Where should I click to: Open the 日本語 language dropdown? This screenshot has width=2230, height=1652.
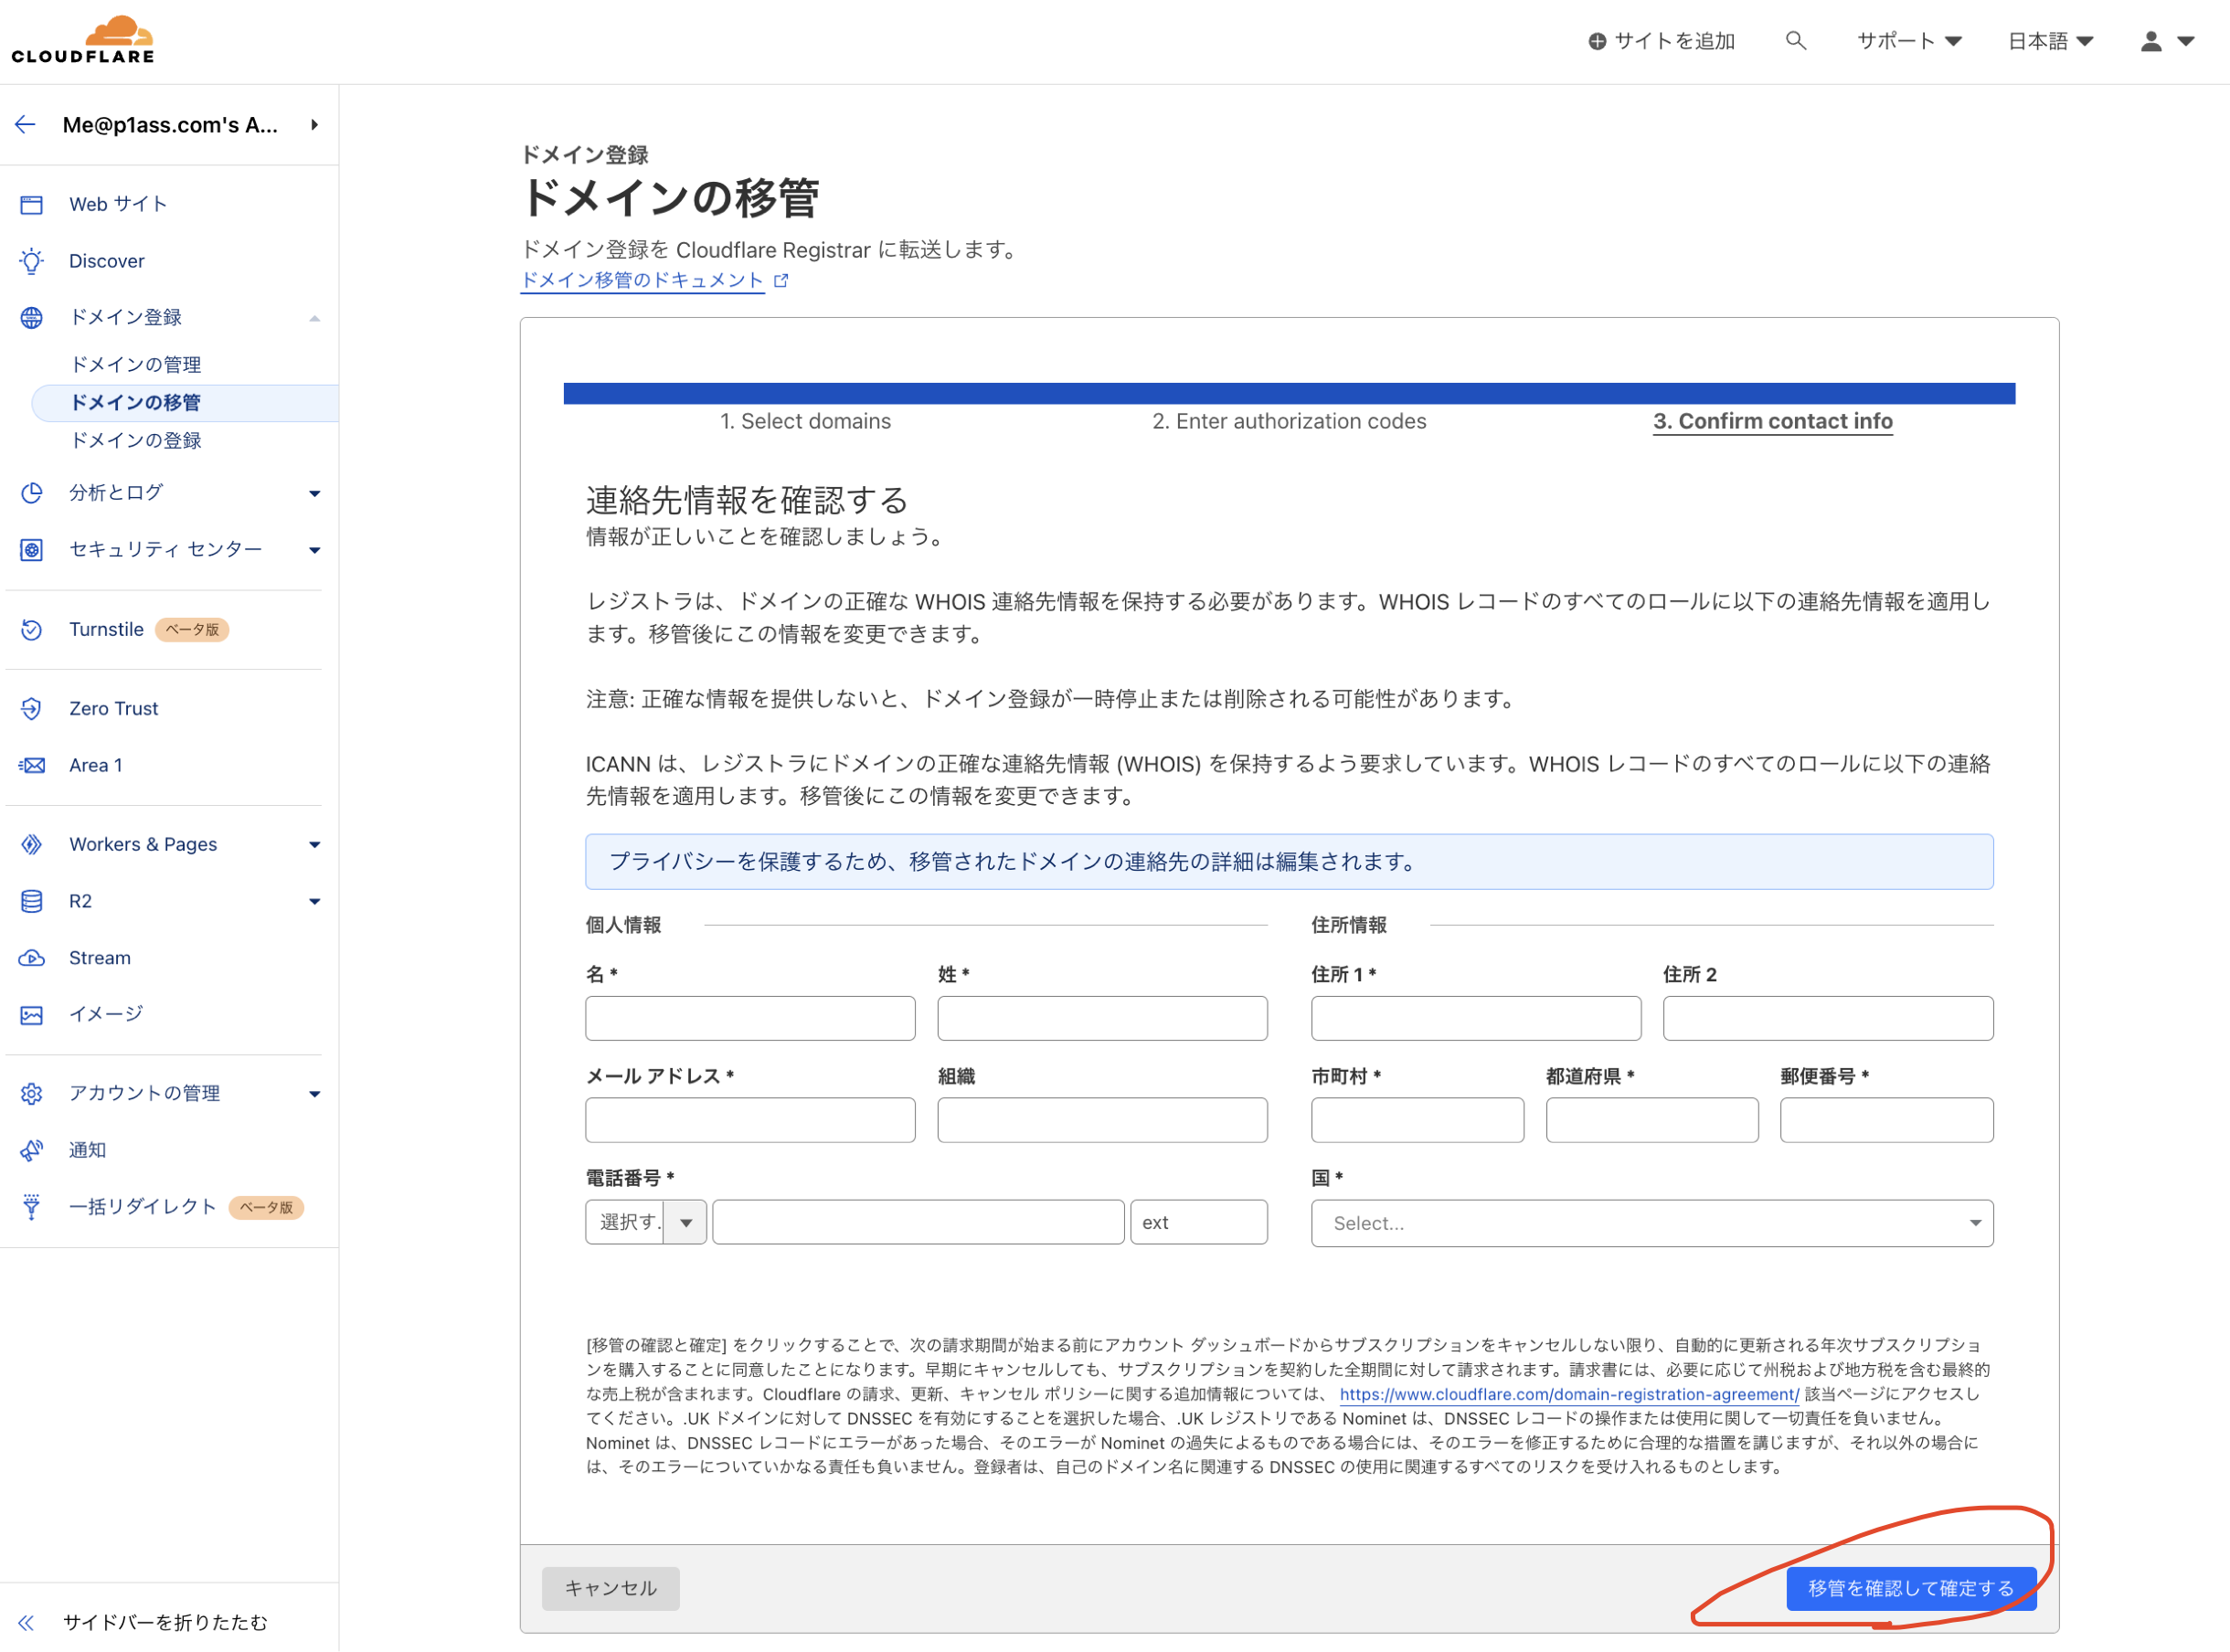(2049, 41)
